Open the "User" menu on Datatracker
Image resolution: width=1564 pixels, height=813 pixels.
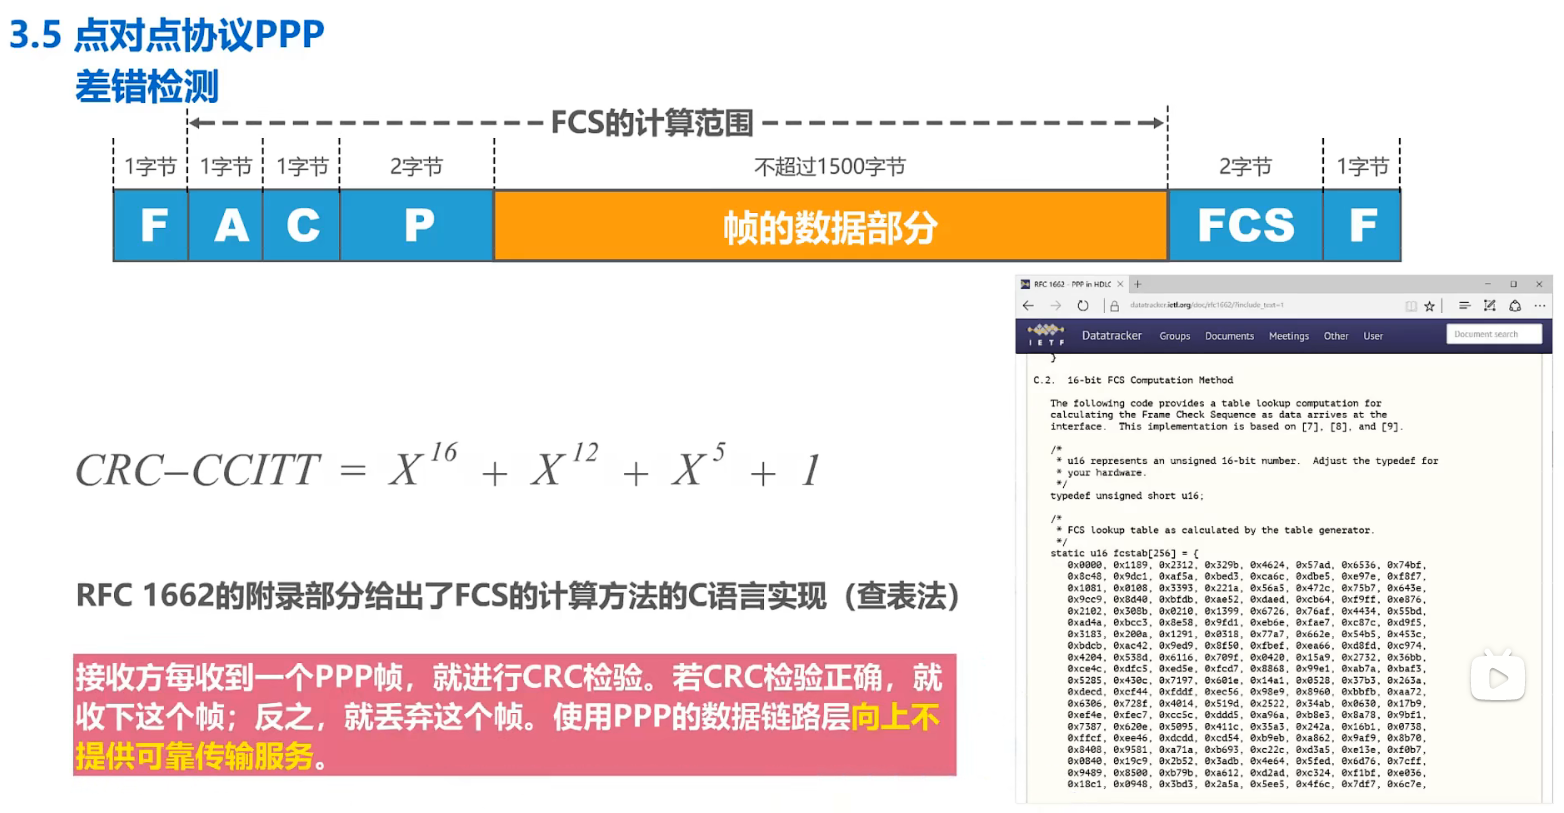[1373, 336]
